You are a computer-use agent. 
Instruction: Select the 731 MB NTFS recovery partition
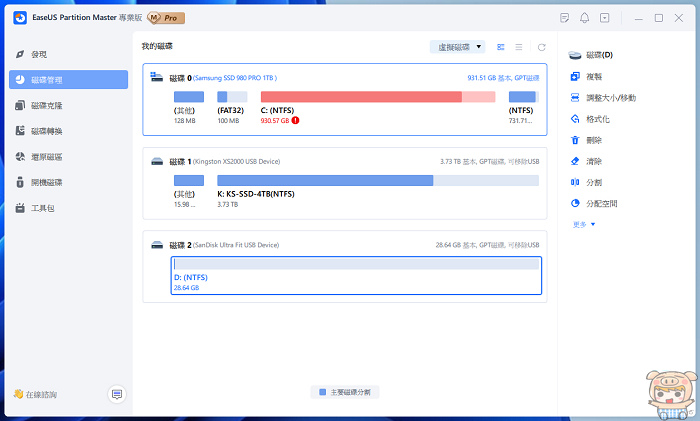(x=524, y=97)
